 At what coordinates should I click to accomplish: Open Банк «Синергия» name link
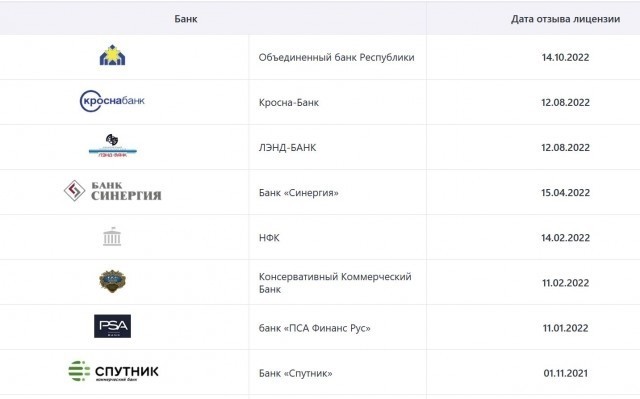pos(298,193)
